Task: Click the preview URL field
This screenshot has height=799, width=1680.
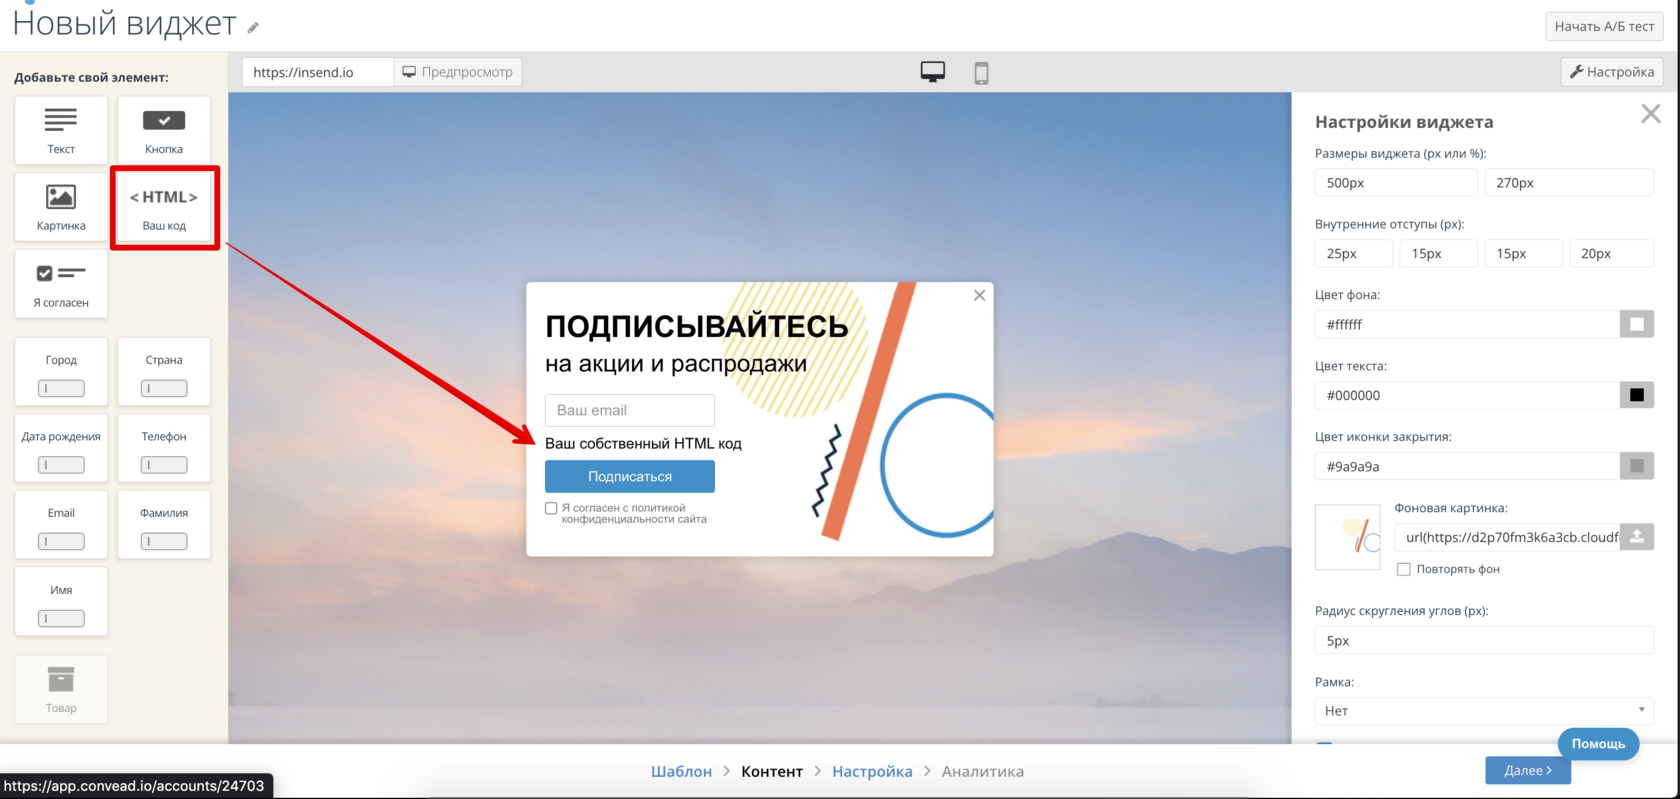Action: [x=318, y=72]
